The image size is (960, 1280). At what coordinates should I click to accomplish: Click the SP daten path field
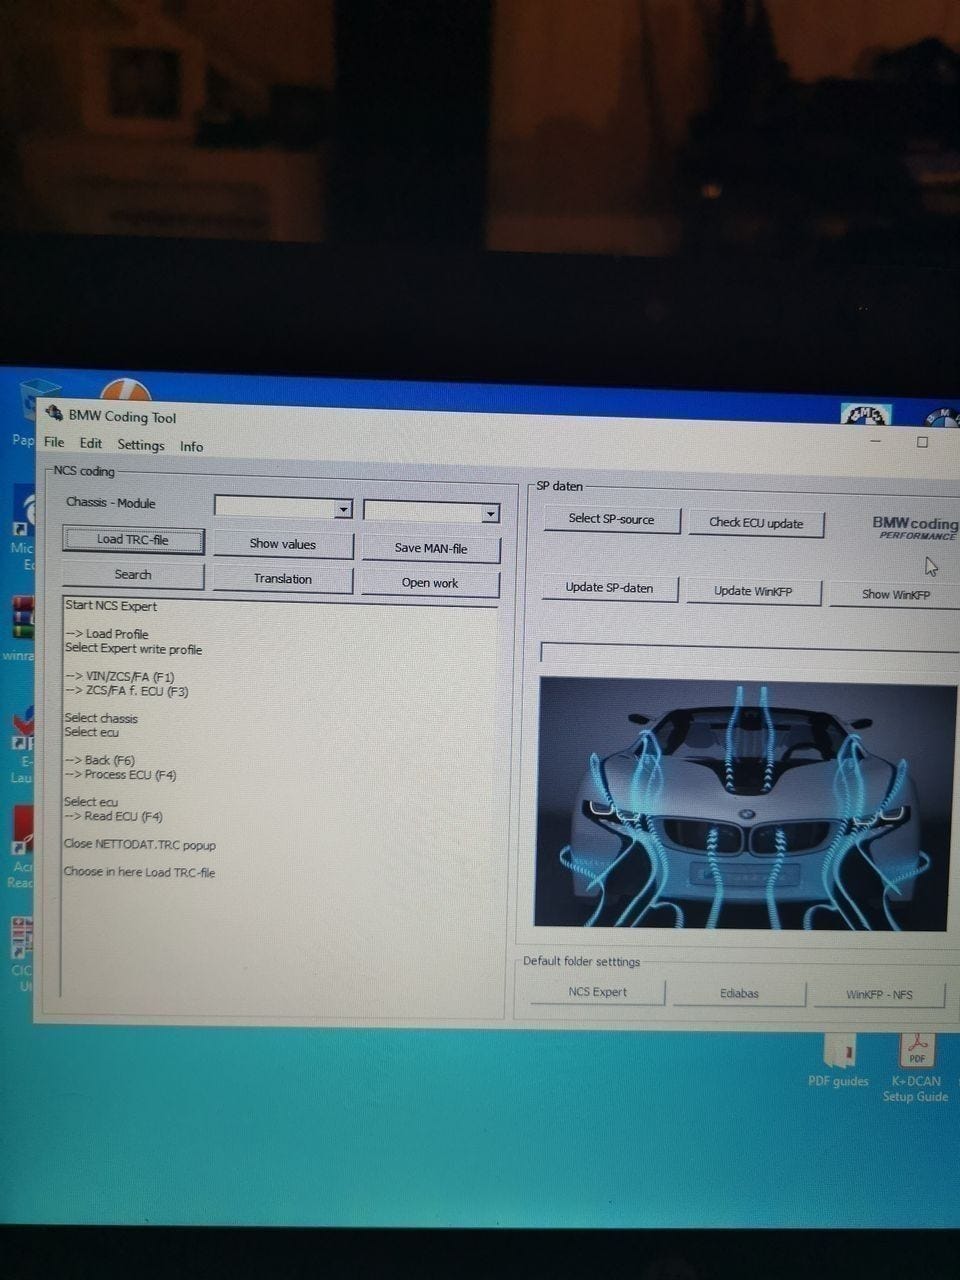(x=750, y=653)
